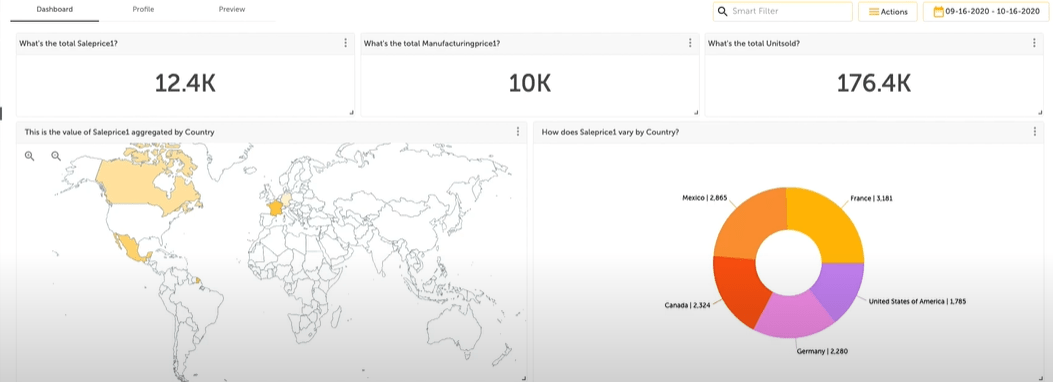This screenshot has width=1053, height=382.
Task: Switch to the Preview tab
Action: [232, 9]
